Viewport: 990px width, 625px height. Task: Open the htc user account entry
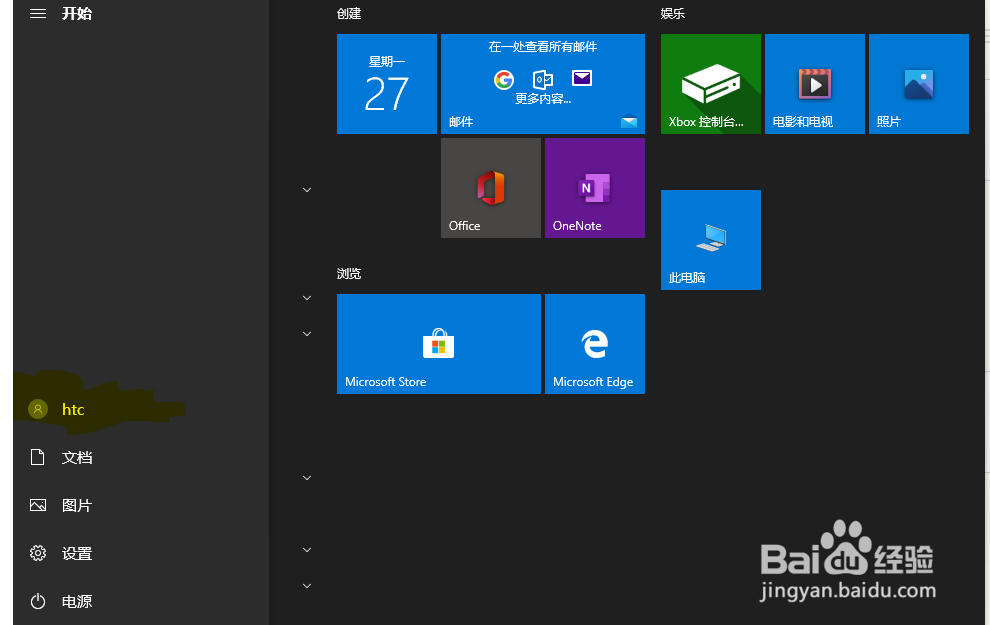[x=140, y=409]
